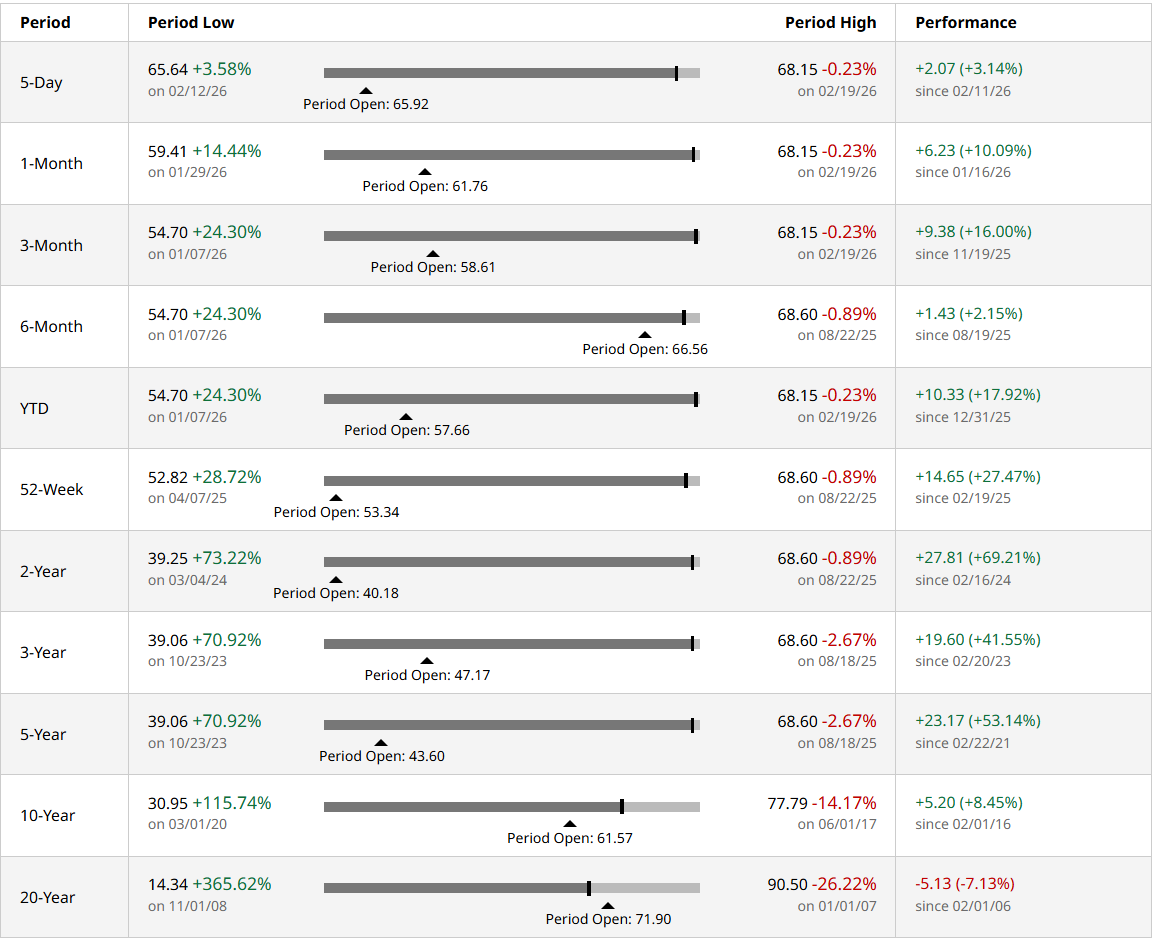Click the 10-Year high value 77.79
The width and height of the screenshot is (1152, 939).
tap(787, 803)
